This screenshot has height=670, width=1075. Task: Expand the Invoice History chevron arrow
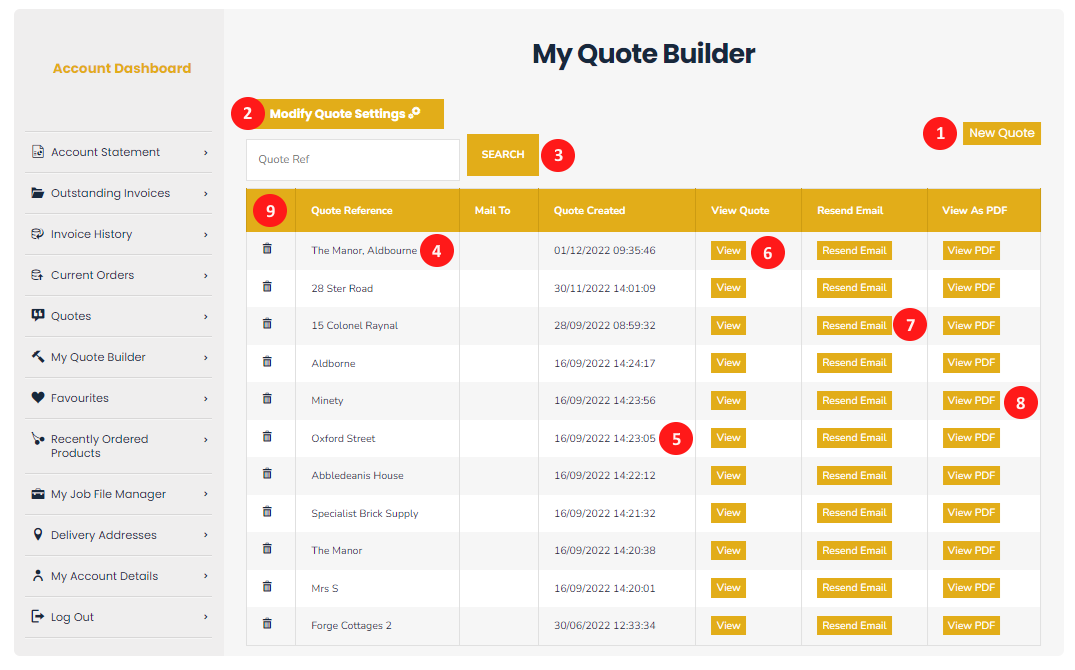[206, 234]
